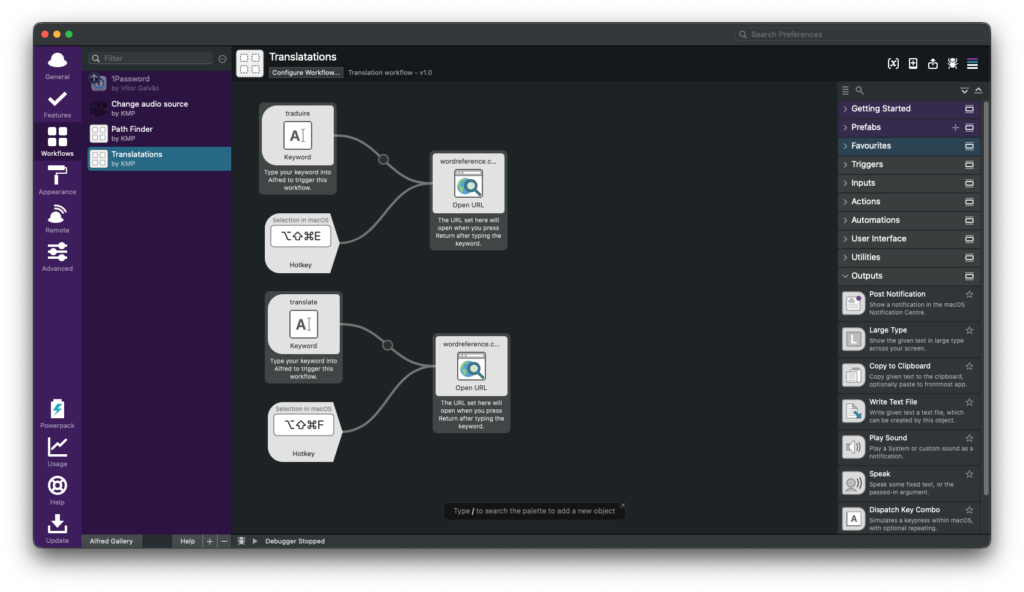Select the translate Keyword node
Image resolution: width=1024 pixels, height=592 pixels.
(x=304, y=337)
